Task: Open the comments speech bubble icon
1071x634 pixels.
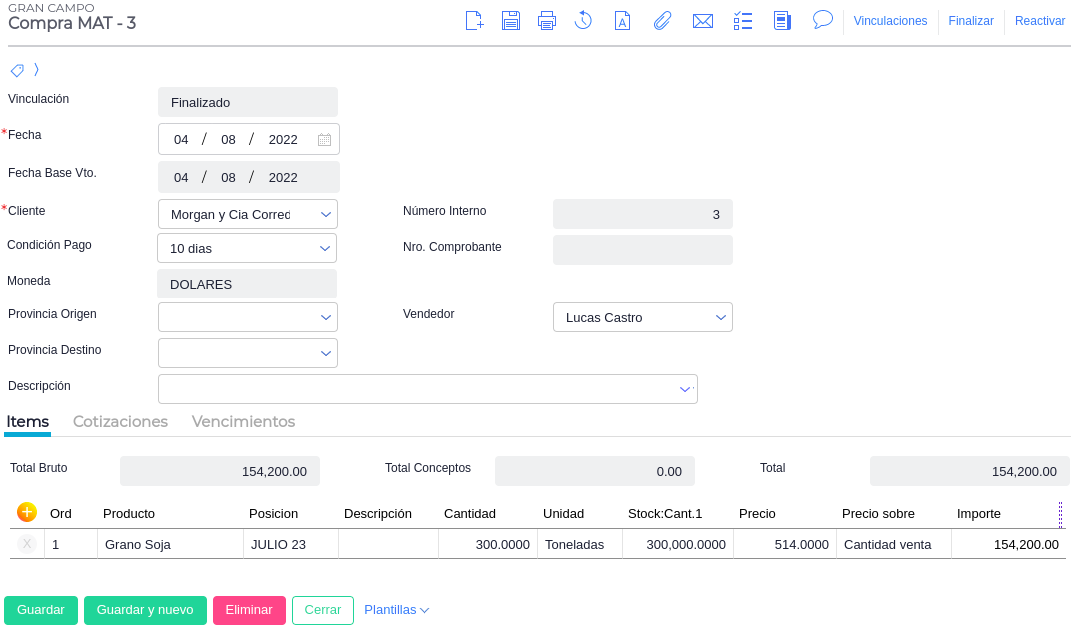Action: coord(823,19)
